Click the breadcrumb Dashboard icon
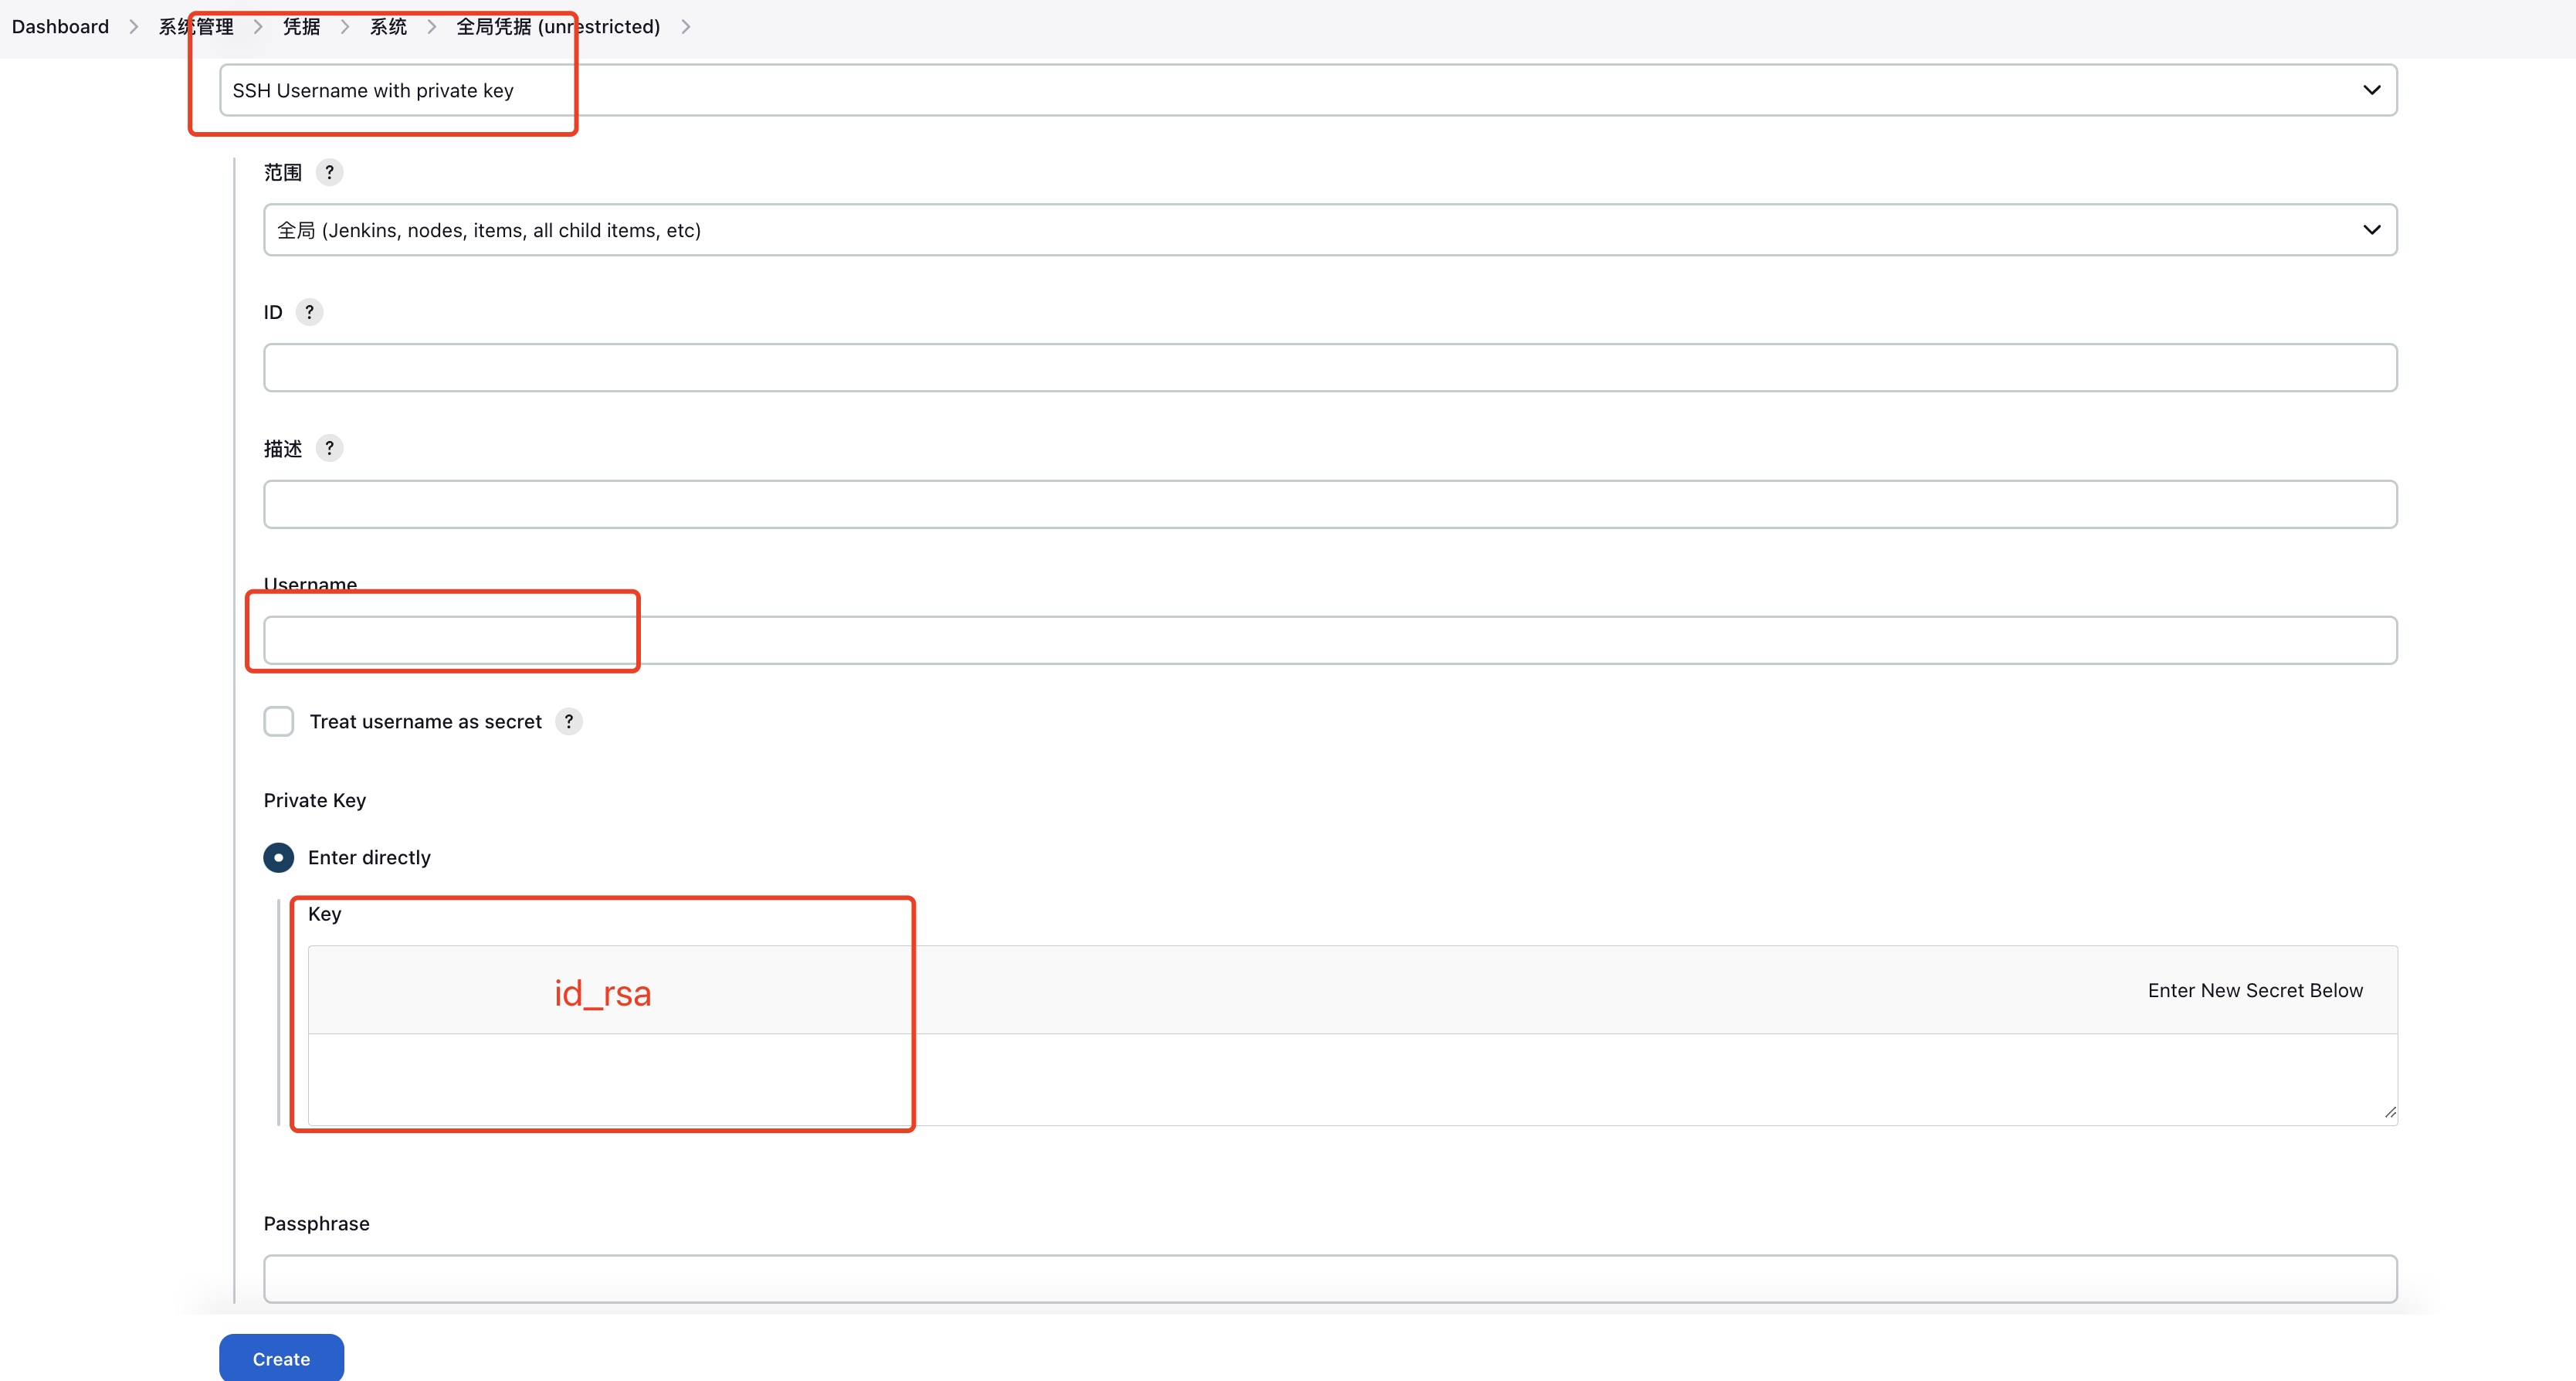 61,25
